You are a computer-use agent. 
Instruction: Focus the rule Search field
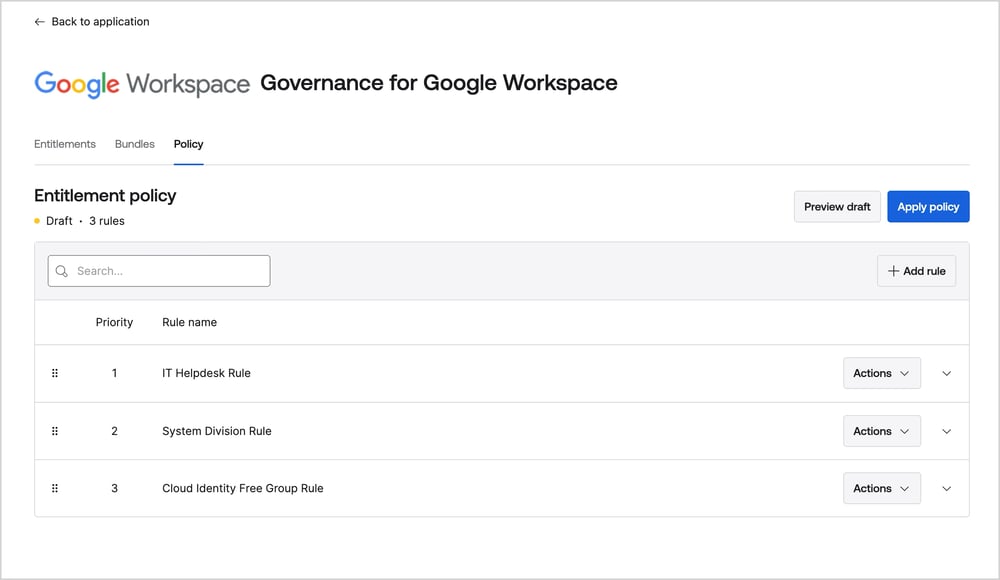click(159, 271)
